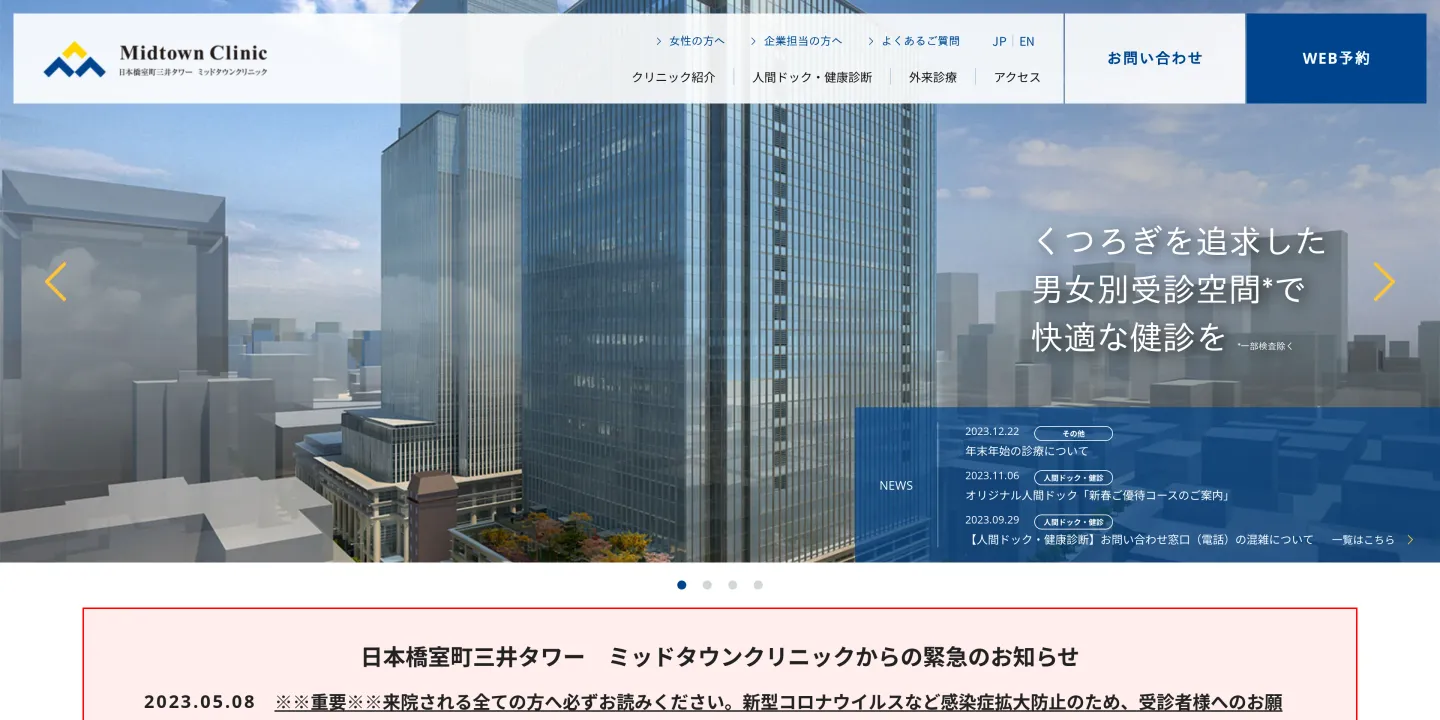Advance the carousel with right arrow

pos(1384,282)
